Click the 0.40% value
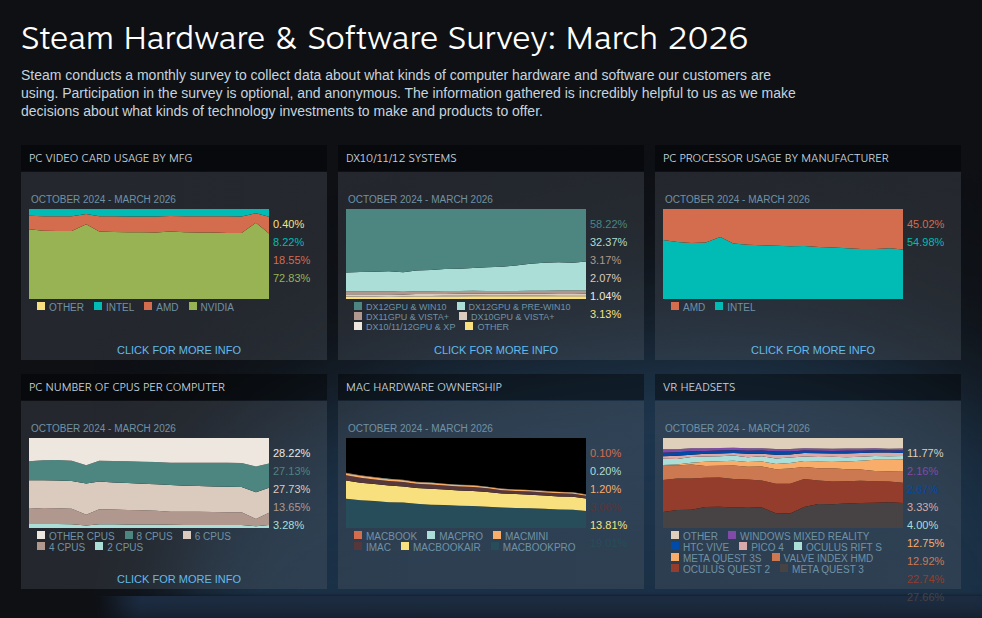 click(288, 224)
